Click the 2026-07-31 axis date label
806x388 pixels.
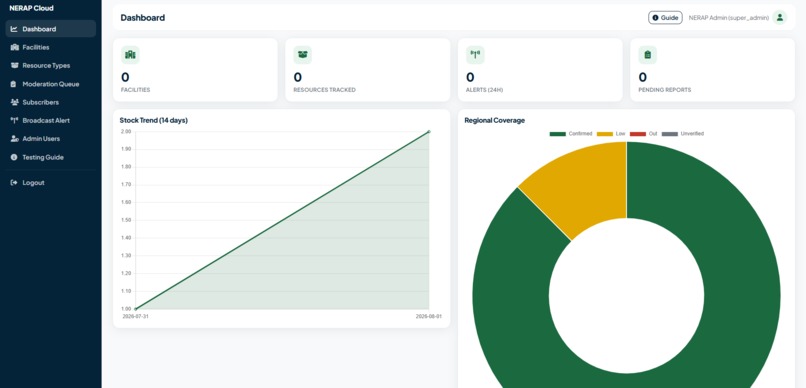pyautogui.click(x=135, y=317)
